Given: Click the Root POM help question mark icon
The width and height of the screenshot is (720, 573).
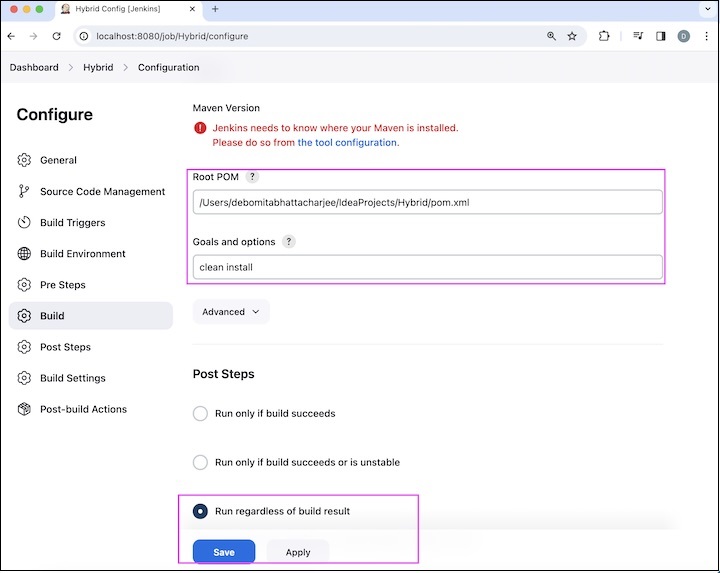Looking at the screenshot, I should tap(252, 177).
